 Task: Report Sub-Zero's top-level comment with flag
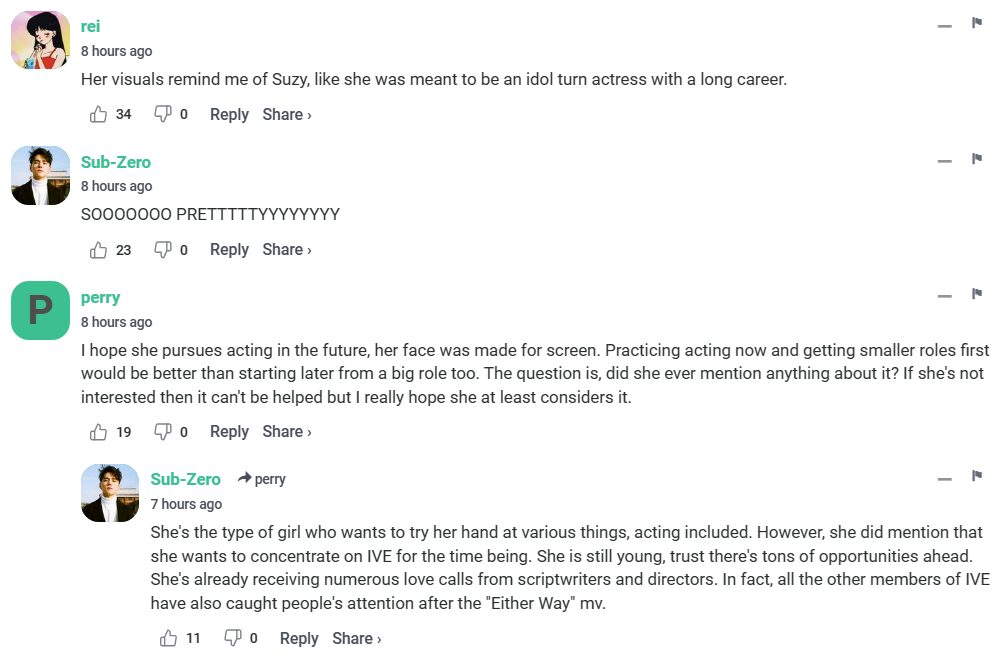coord(977,159)
